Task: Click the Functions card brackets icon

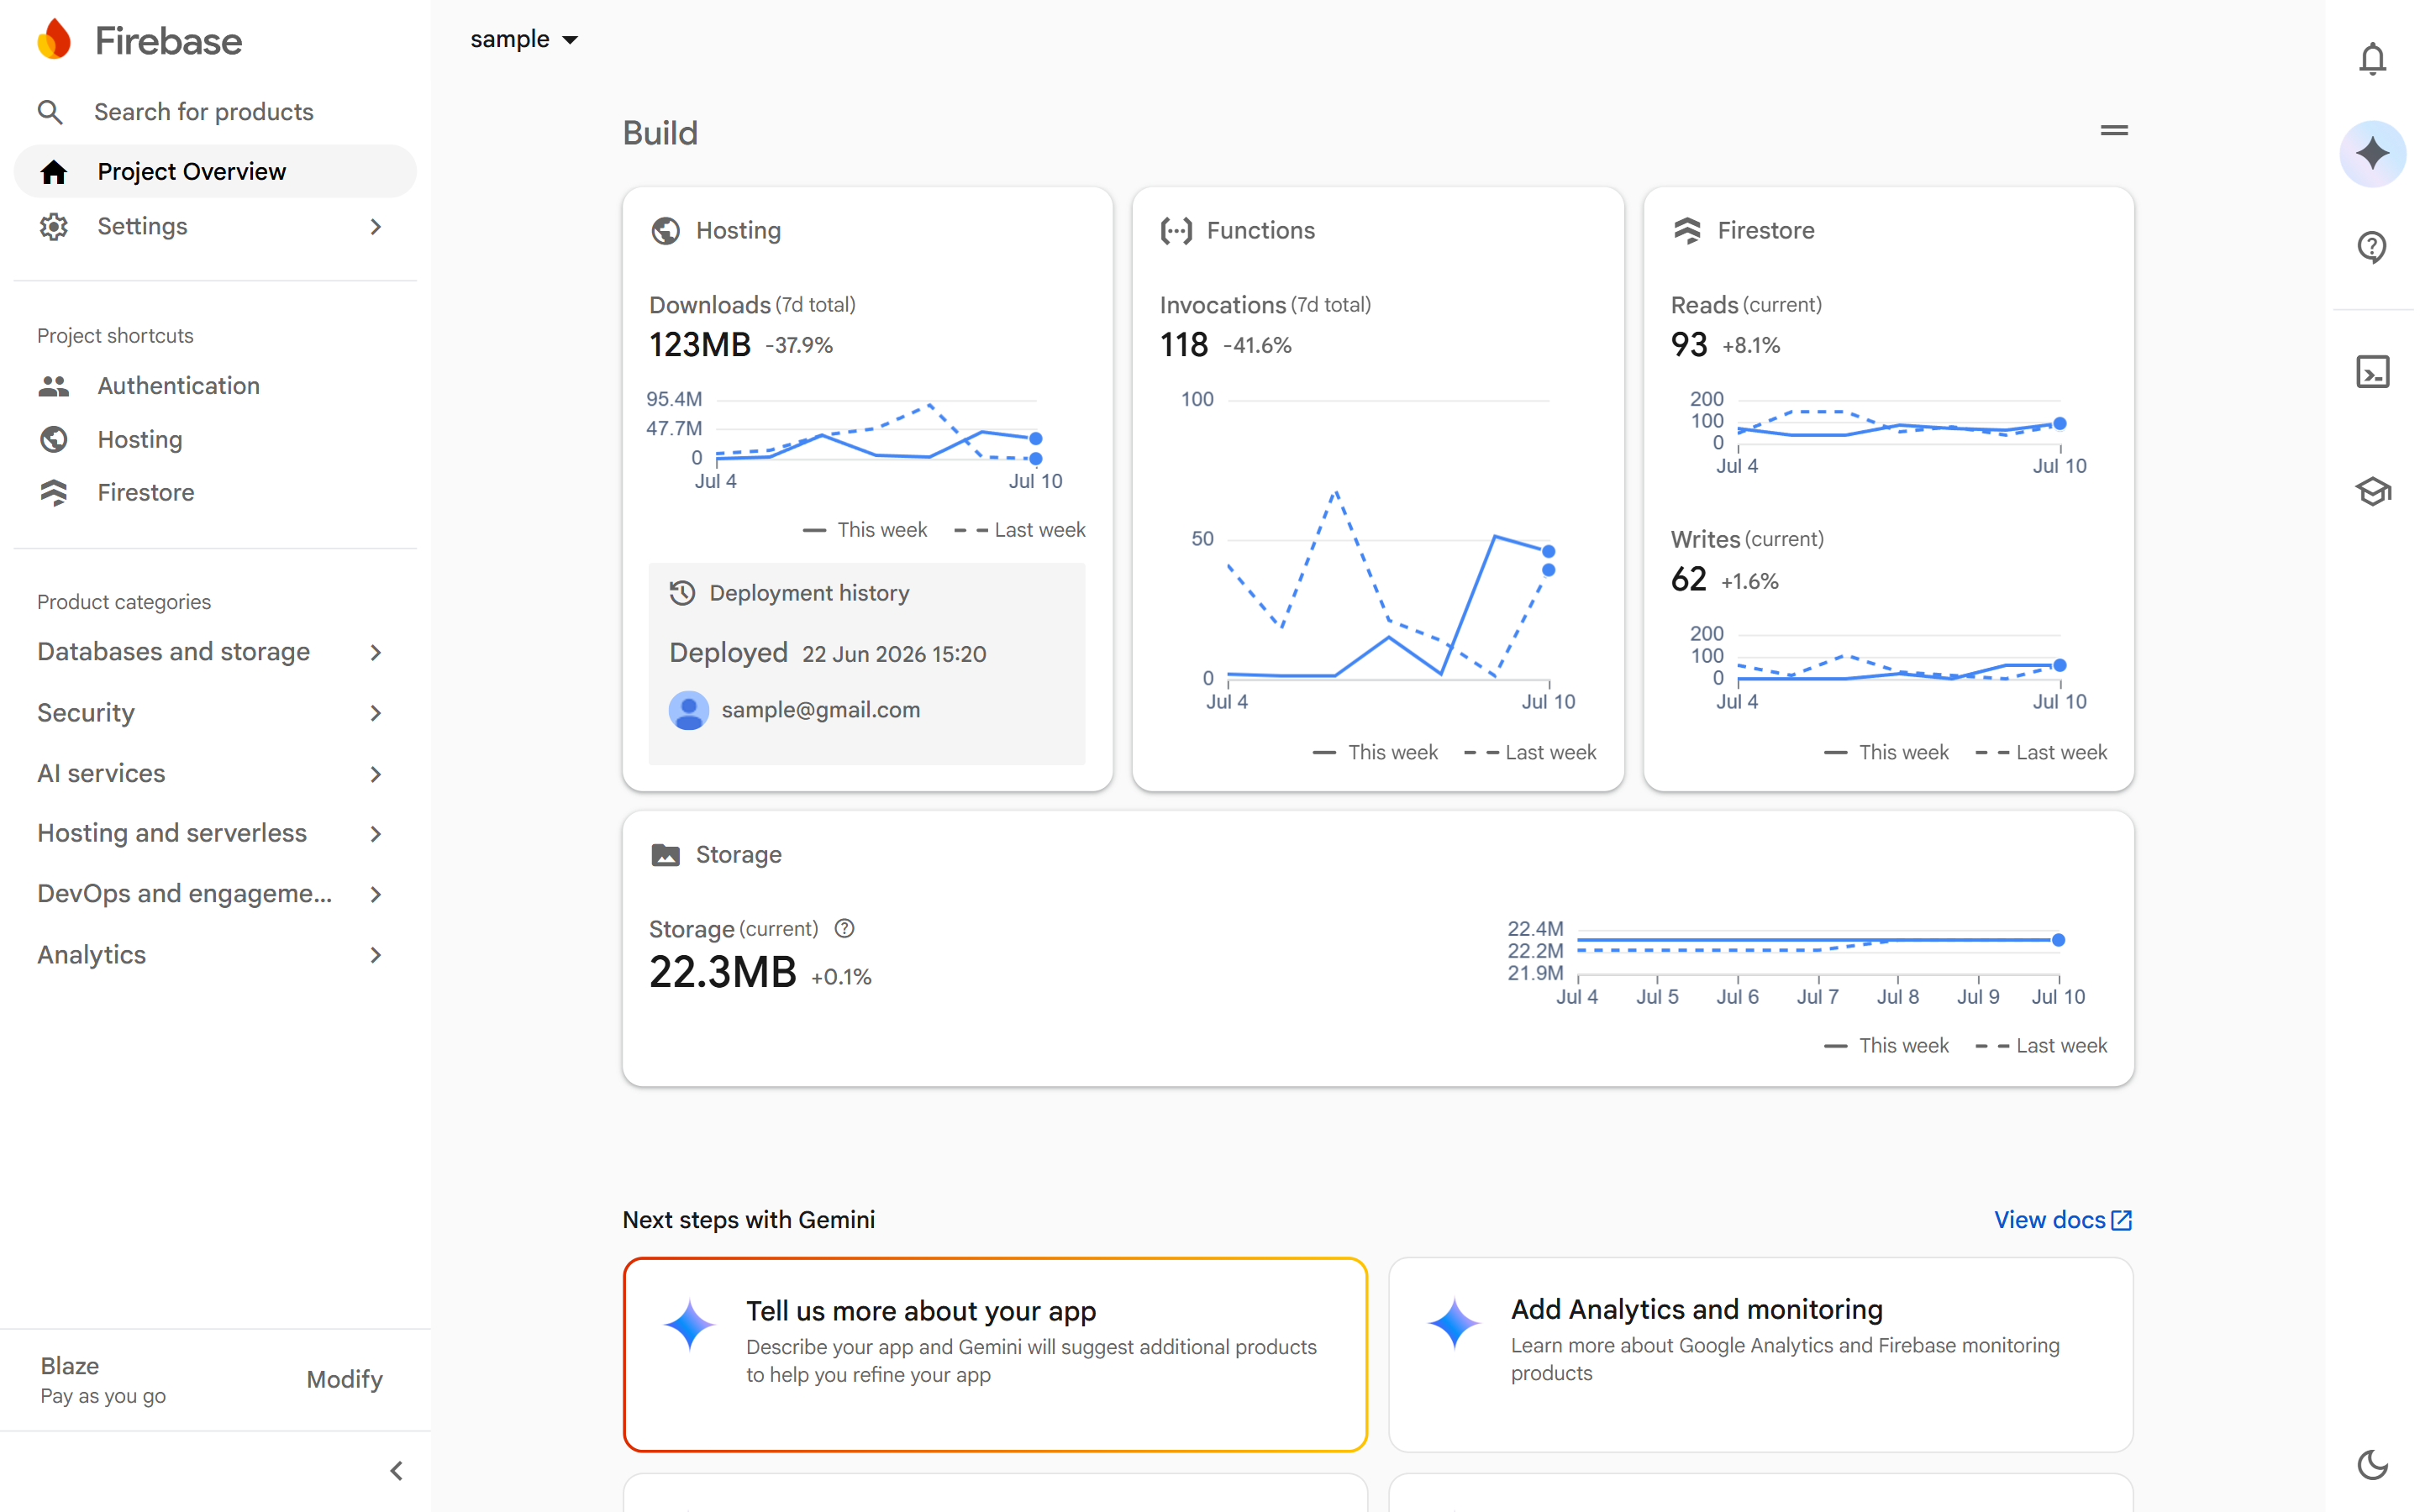Action: pyautogui.click(x=1176, y=231)
